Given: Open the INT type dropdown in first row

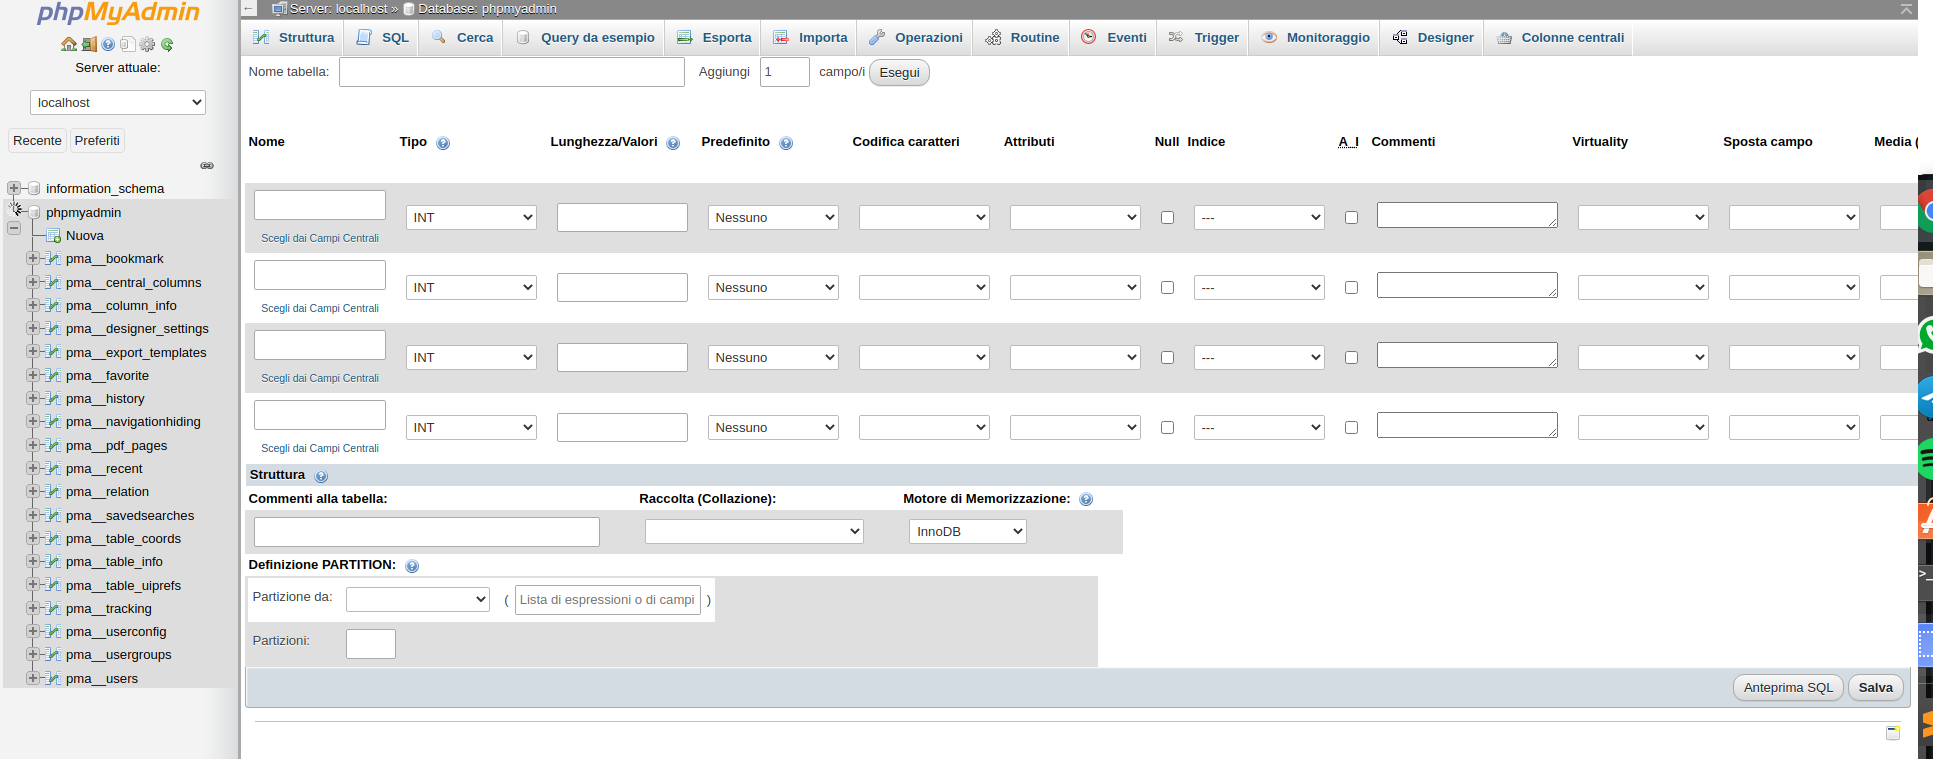Looking at the screenshot, I should 471,217.
